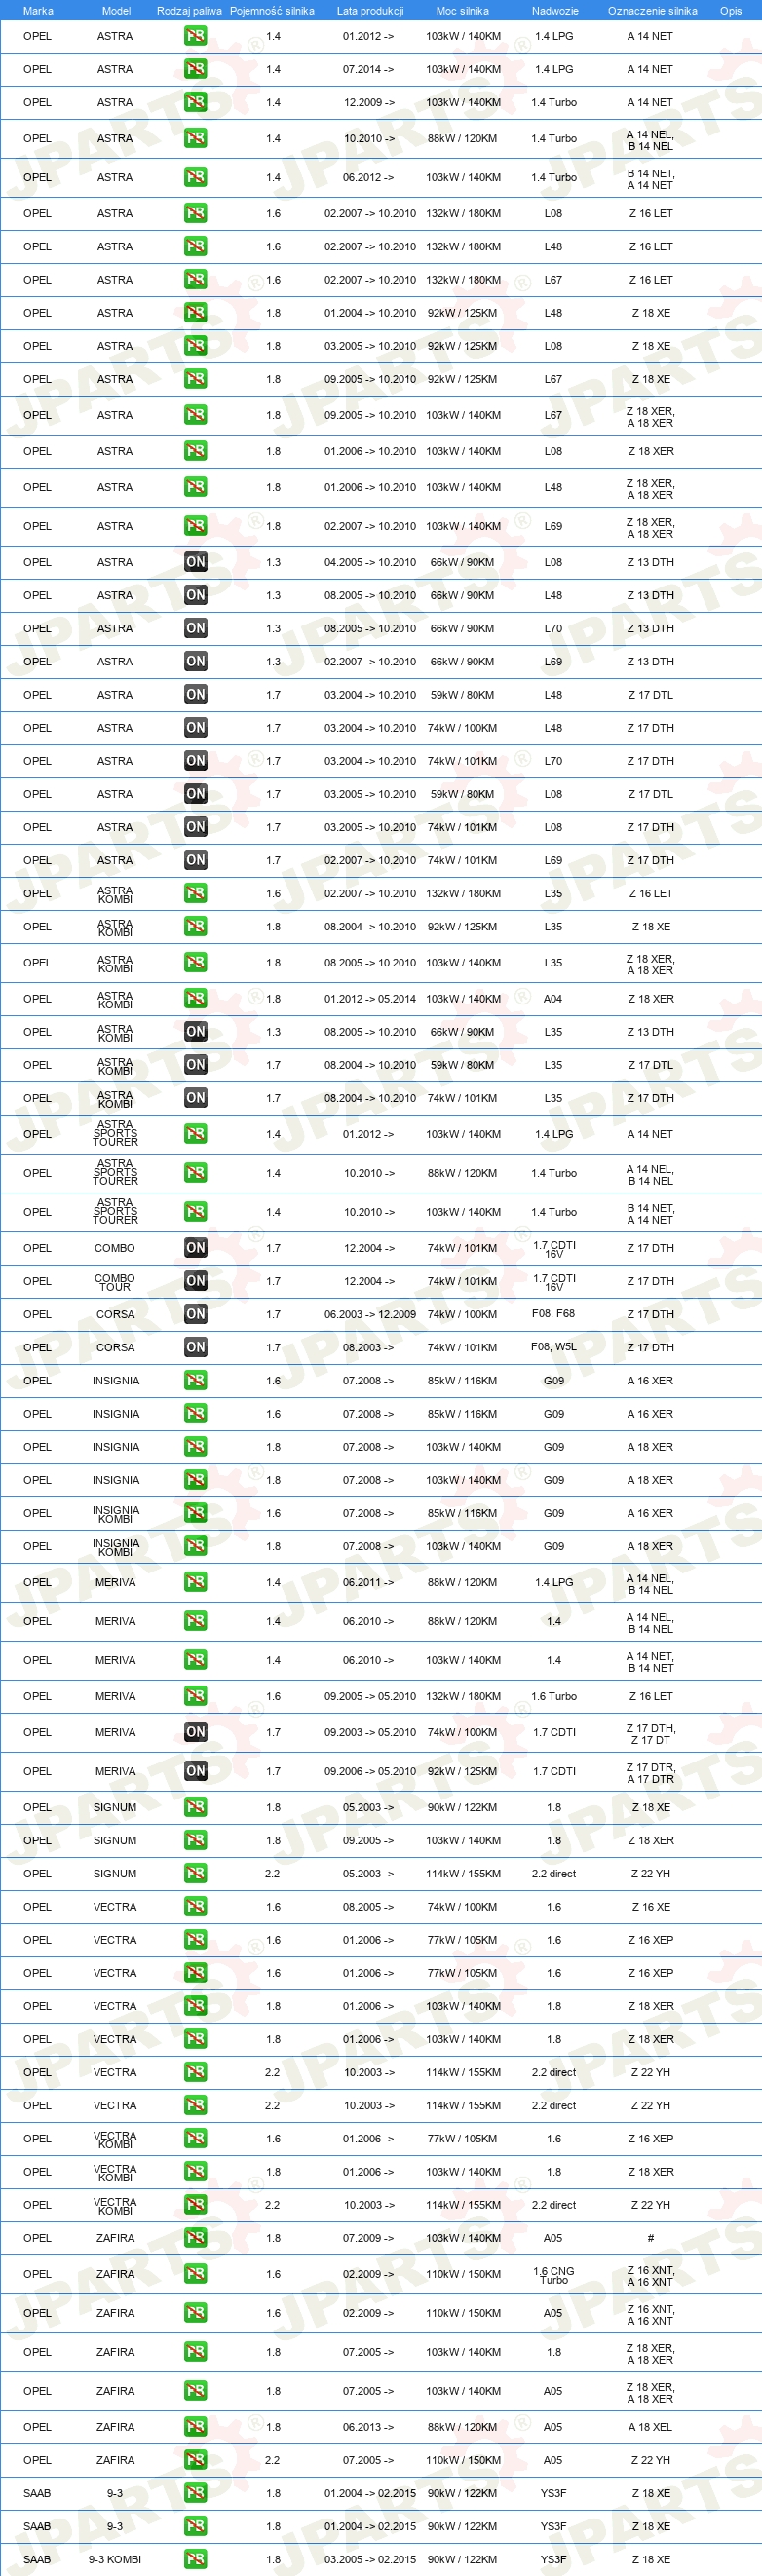This screenshot has height=2576, width=762.
Task: Select petrol icon in Vectra 08.2005 row
Action: [x=196, y=1906]
